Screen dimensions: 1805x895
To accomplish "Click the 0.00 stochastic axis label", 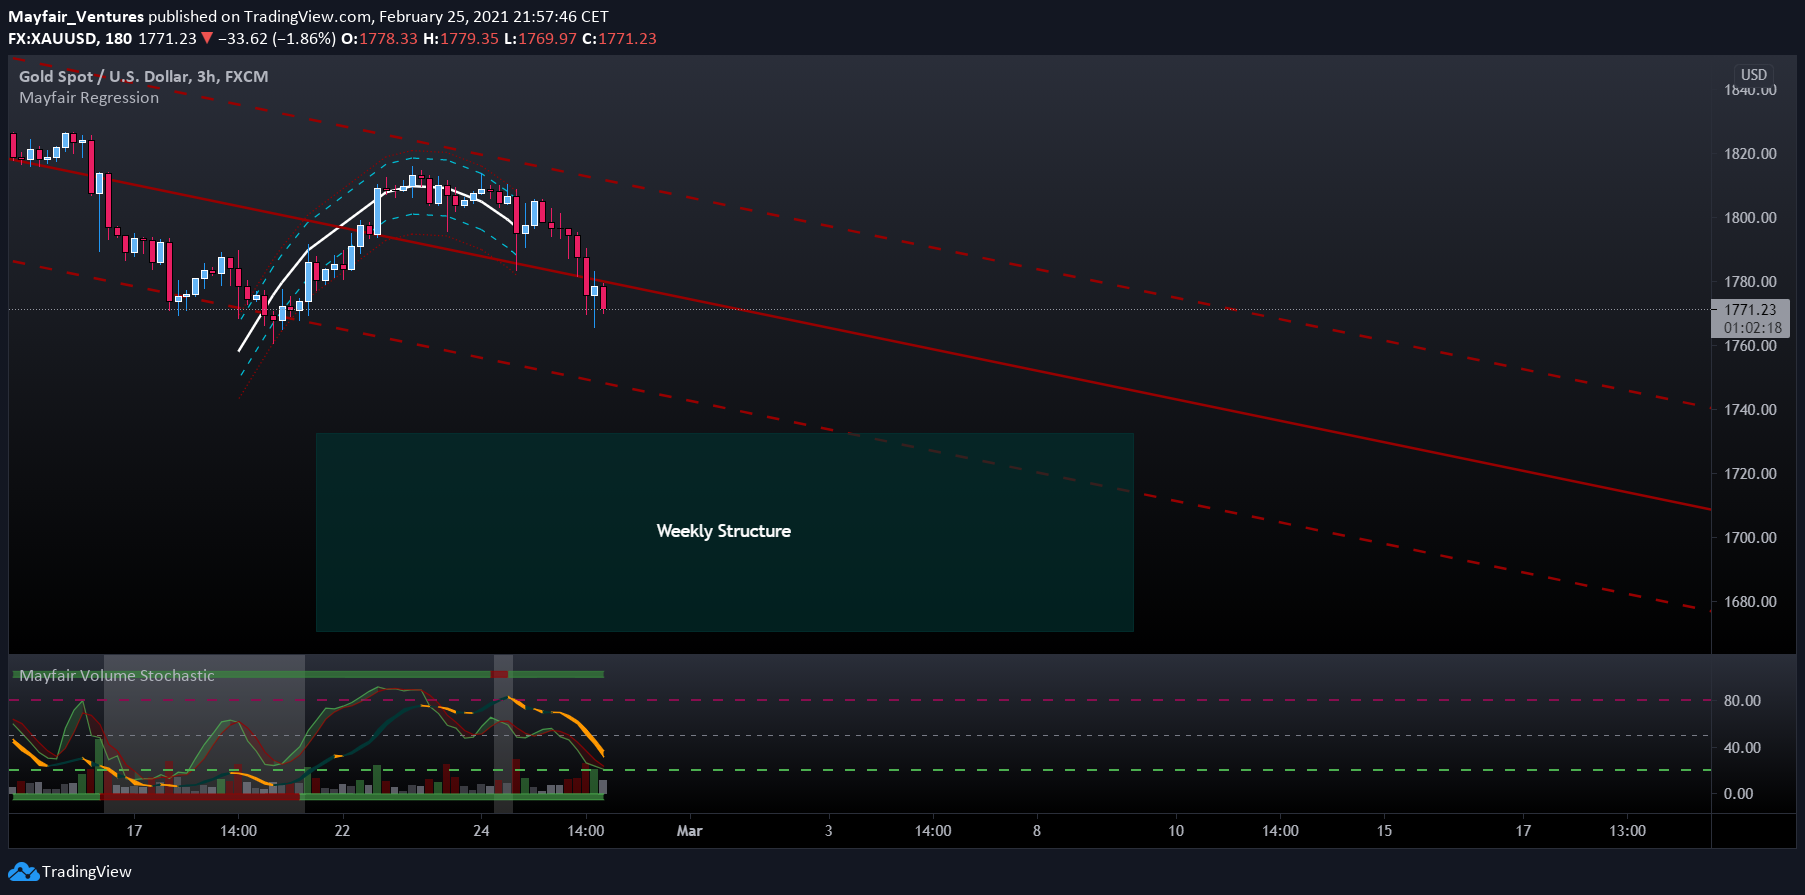I will pyautogui.click(x=1738, y=794).
